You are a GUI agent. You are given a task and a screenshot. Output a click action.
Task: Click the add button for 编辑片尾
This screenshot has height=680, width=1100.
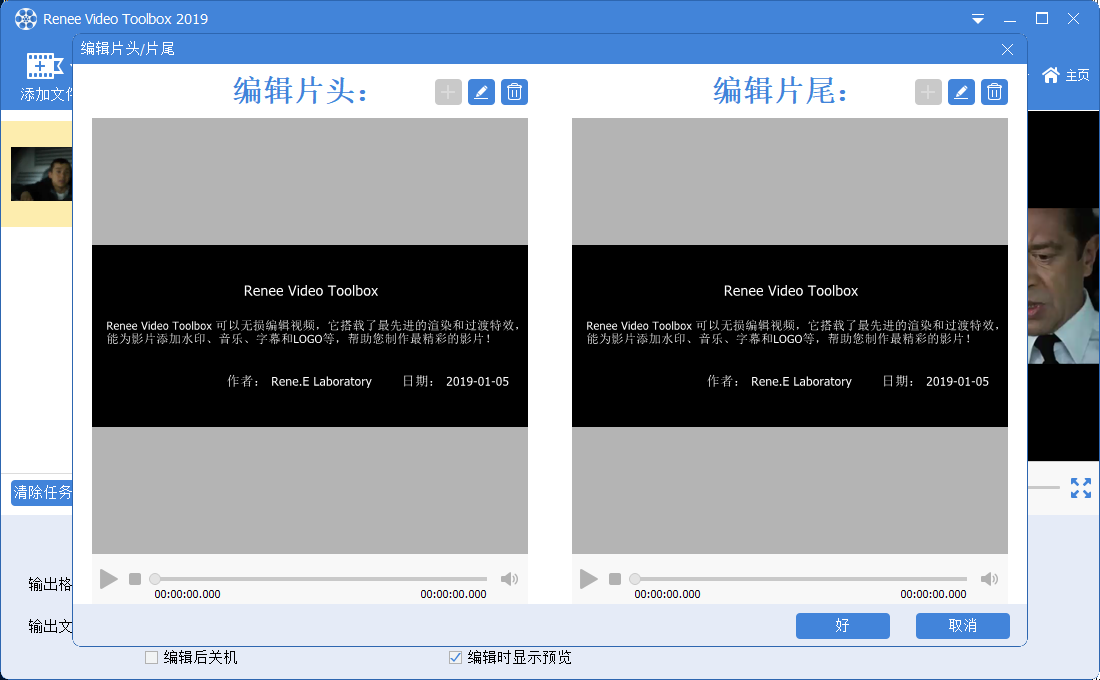pyautogui.click(x=928, y=92)
